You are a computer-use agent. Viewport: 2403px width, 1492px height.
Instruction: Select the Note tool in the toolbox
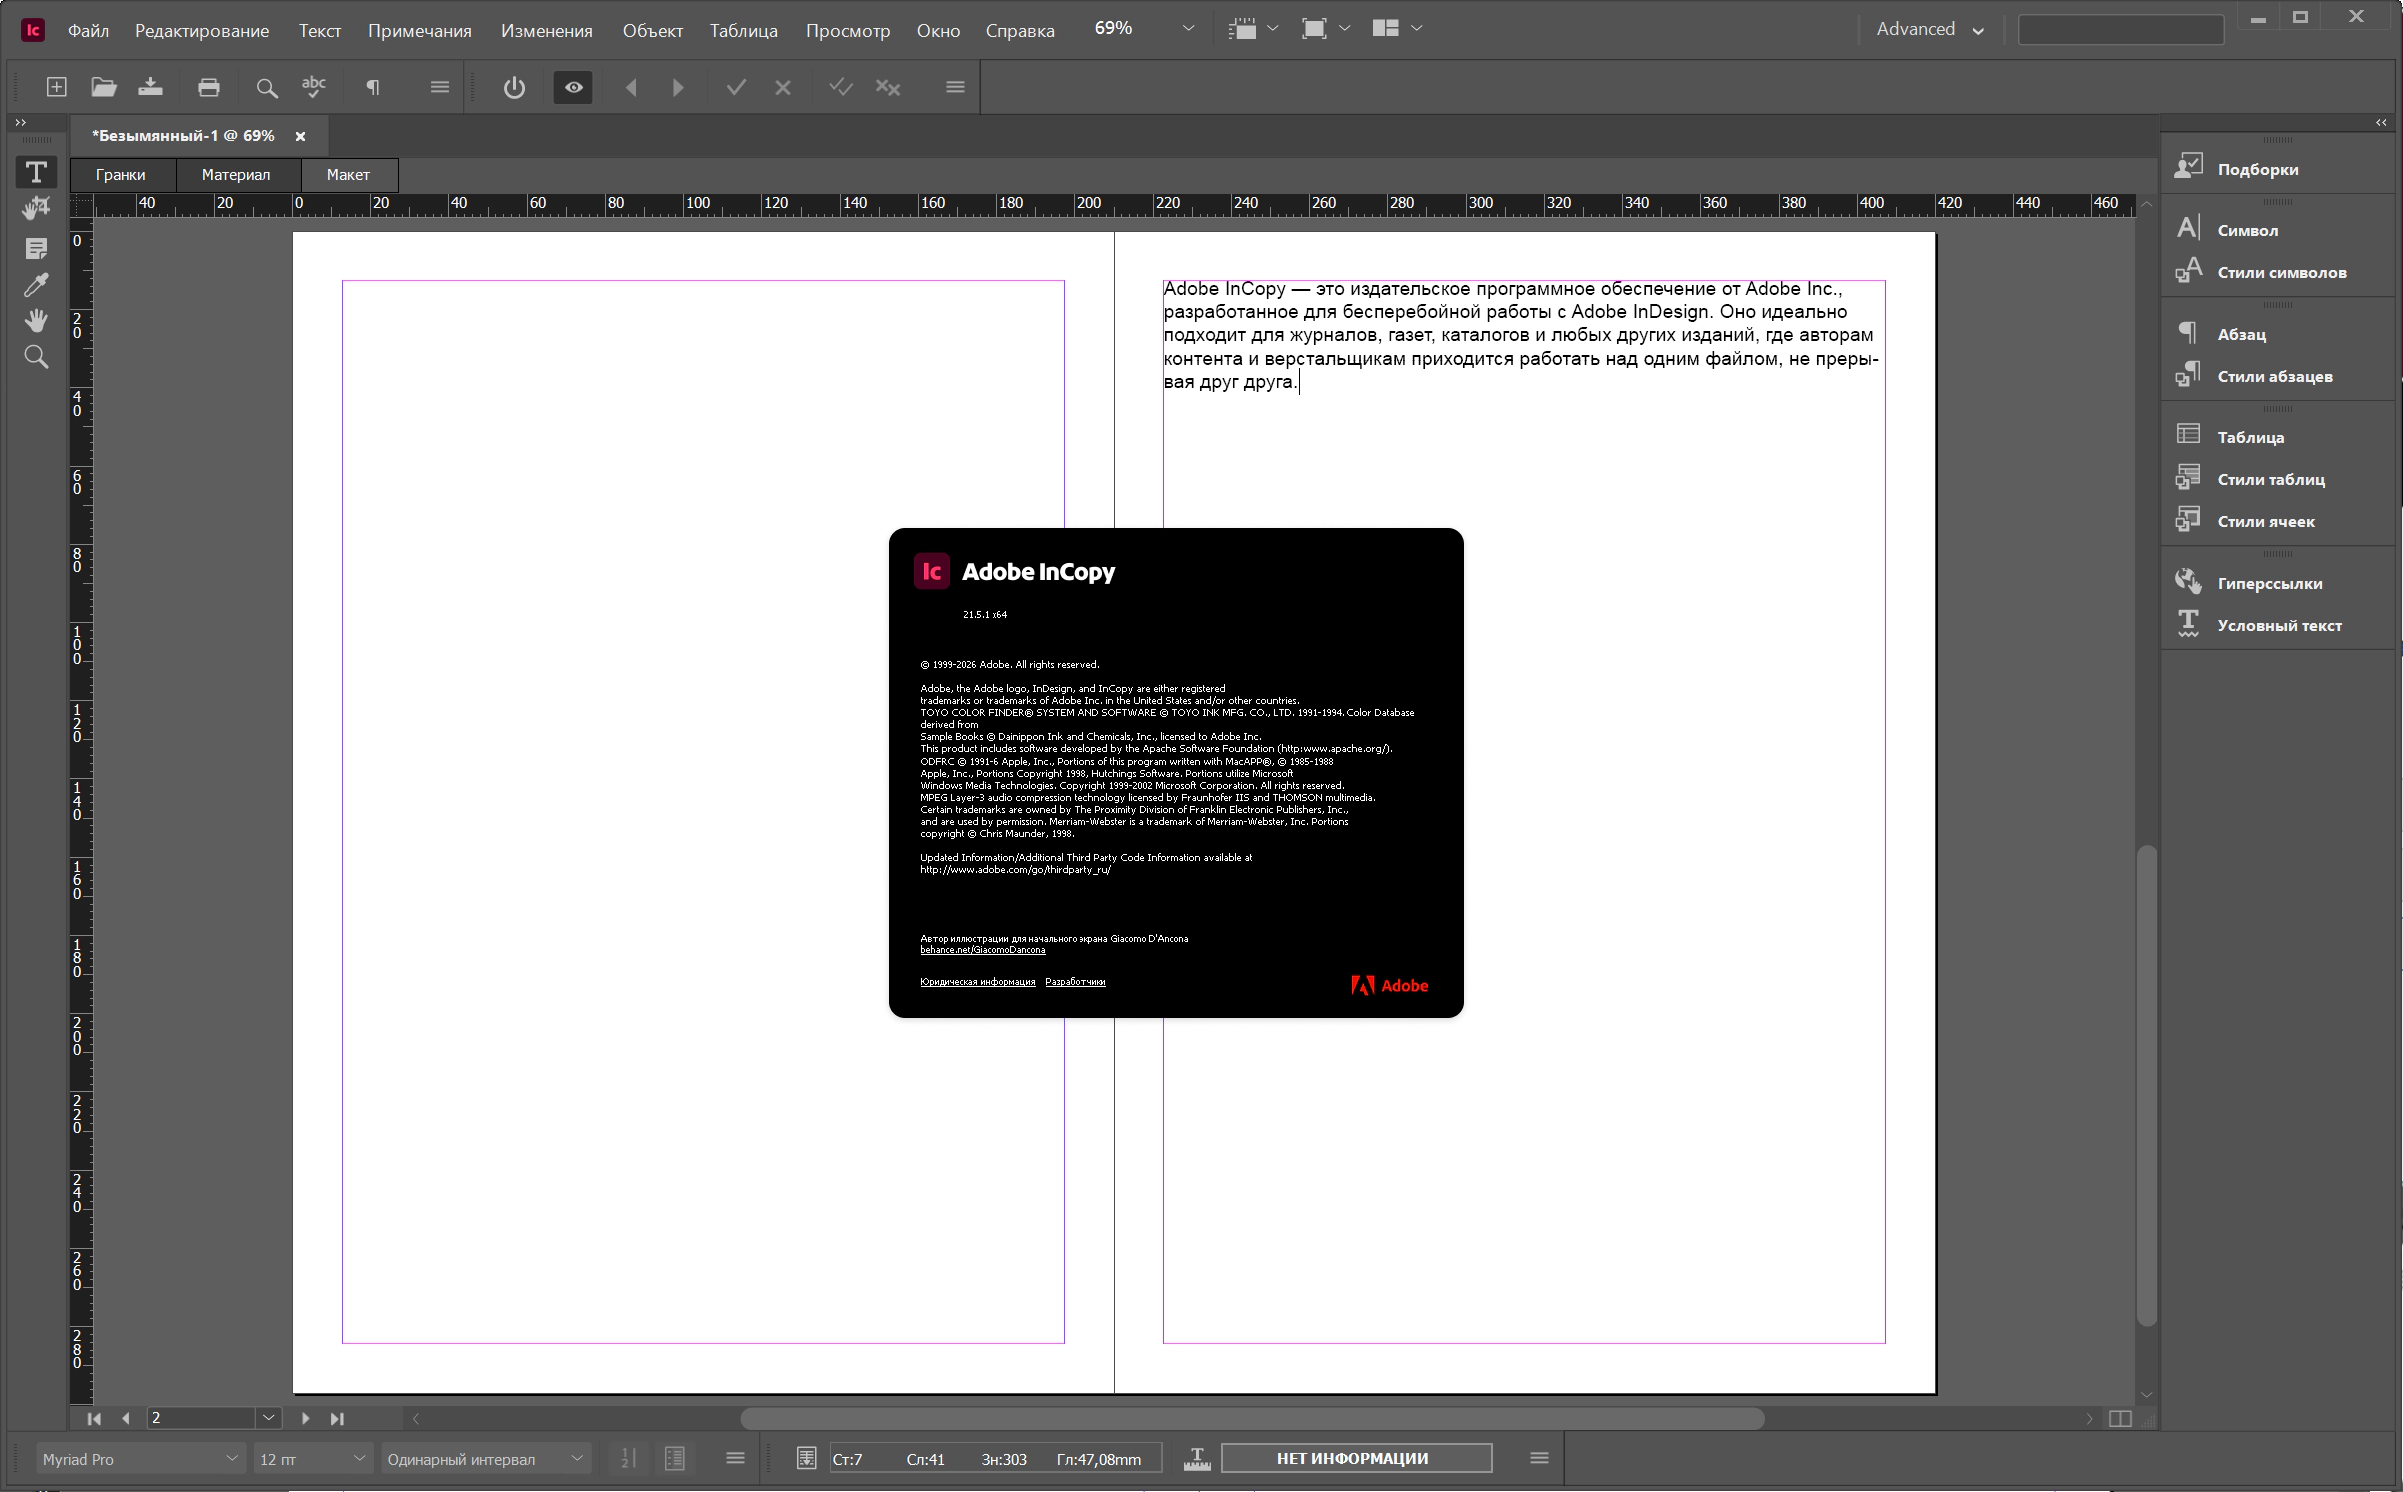[x=36, y=249]
